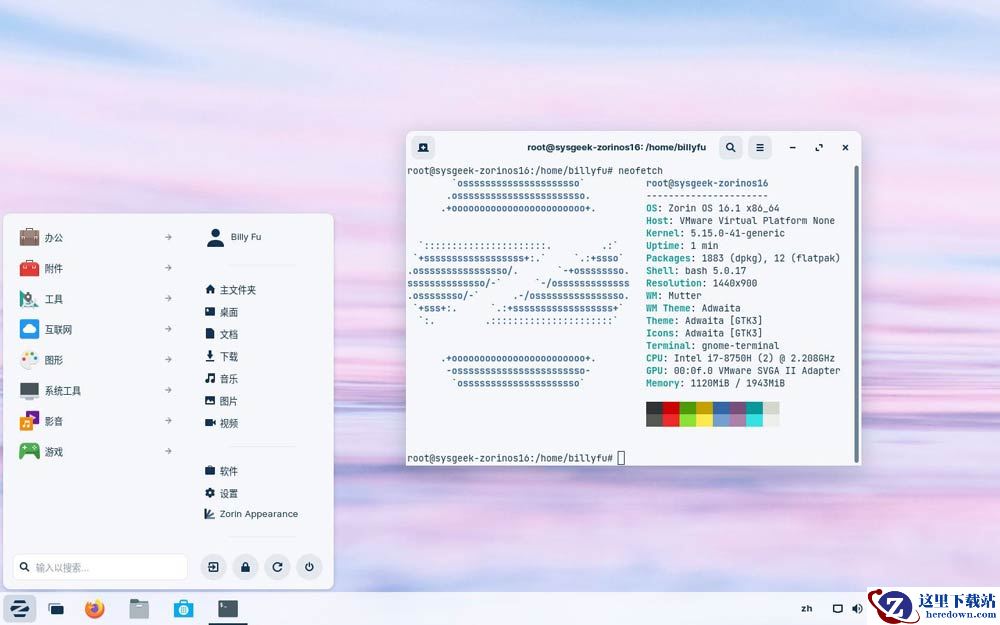Select the 工具 utilities category

(x=96, y=298)
